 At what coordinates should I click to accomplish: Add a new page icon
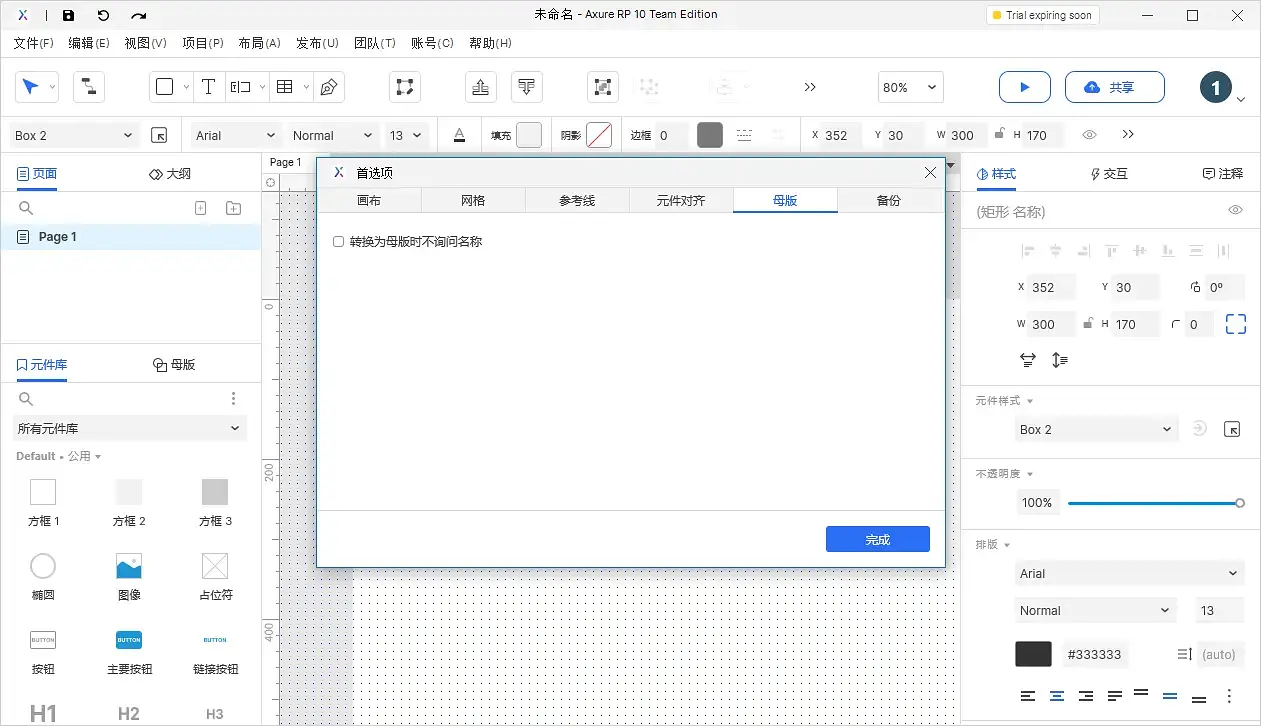coord(200,208)
